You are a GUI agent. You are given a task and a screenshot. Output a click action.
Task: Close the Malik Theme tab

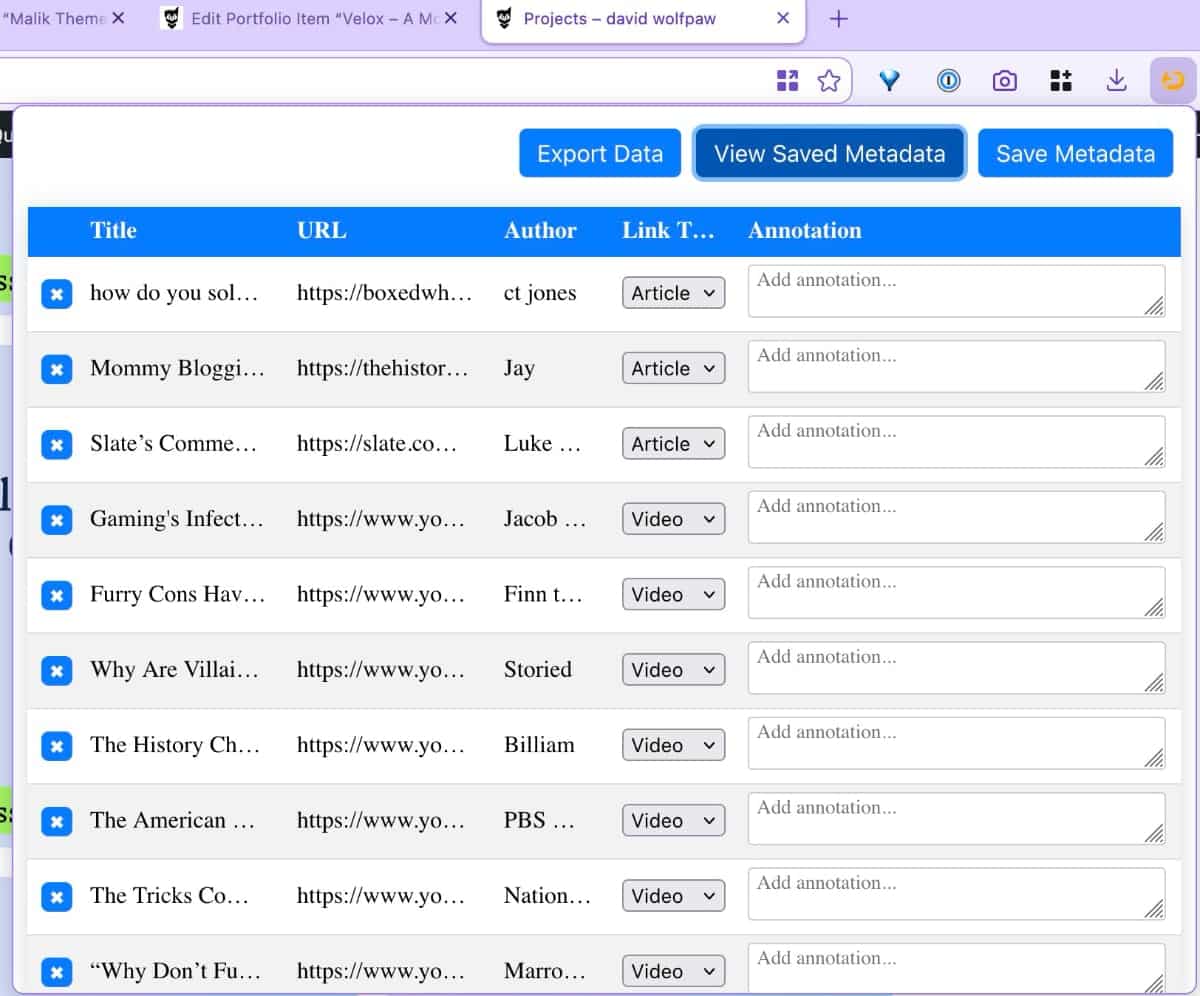118,18
